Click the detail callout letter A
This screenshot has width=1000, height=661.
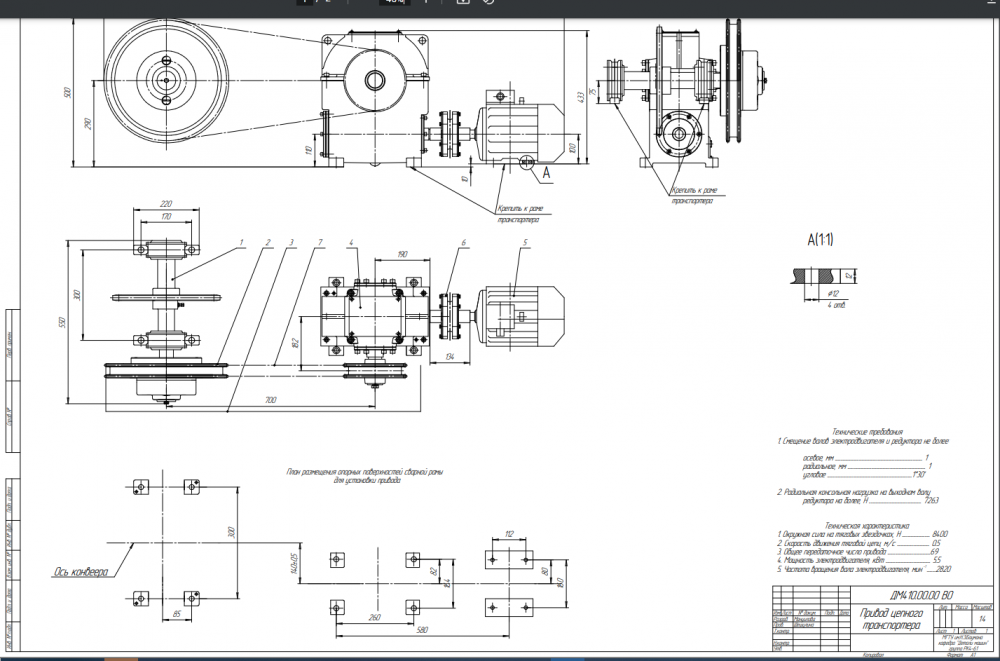pyautogui.click(x=546, y=172)
